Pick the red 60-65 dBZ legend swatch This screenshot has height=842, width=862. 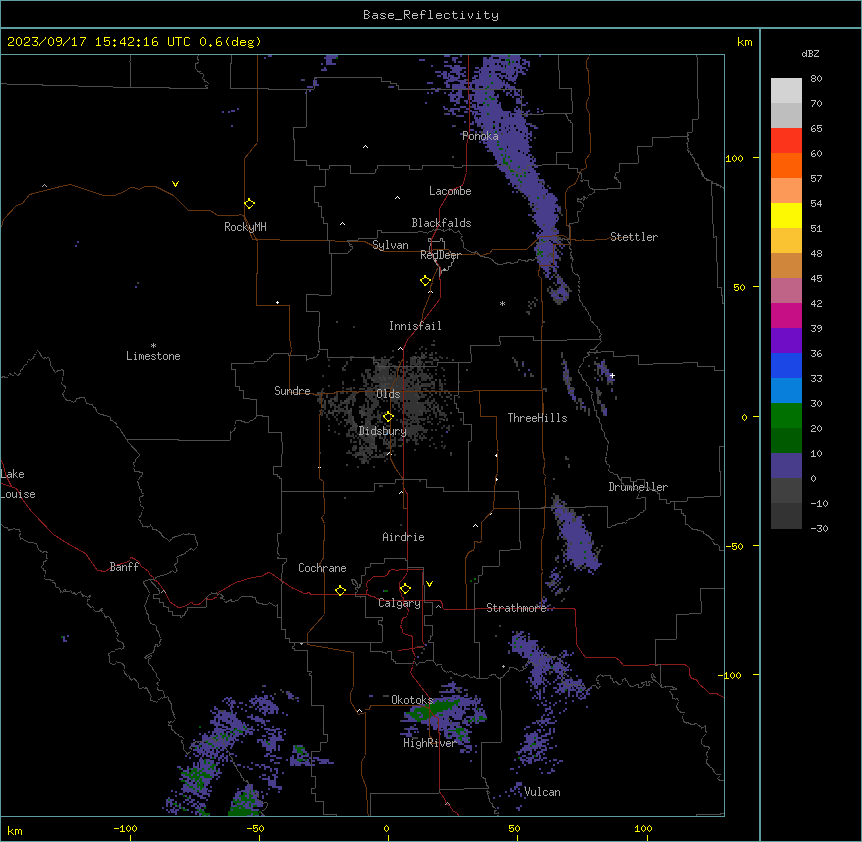(786, 141)
